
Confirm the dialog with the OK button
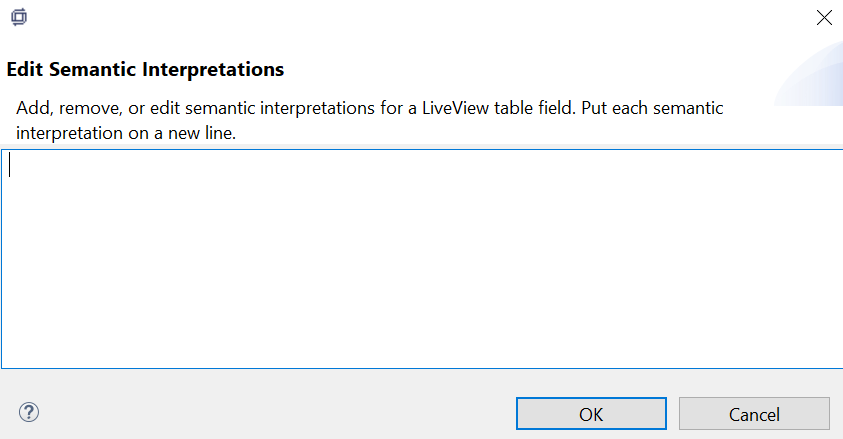[x=591, y=414]
